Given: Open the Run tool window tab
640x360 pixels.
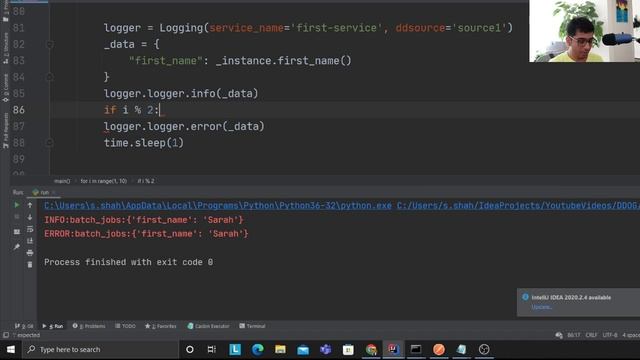Looking at the screenshot, I should [53, 326].
